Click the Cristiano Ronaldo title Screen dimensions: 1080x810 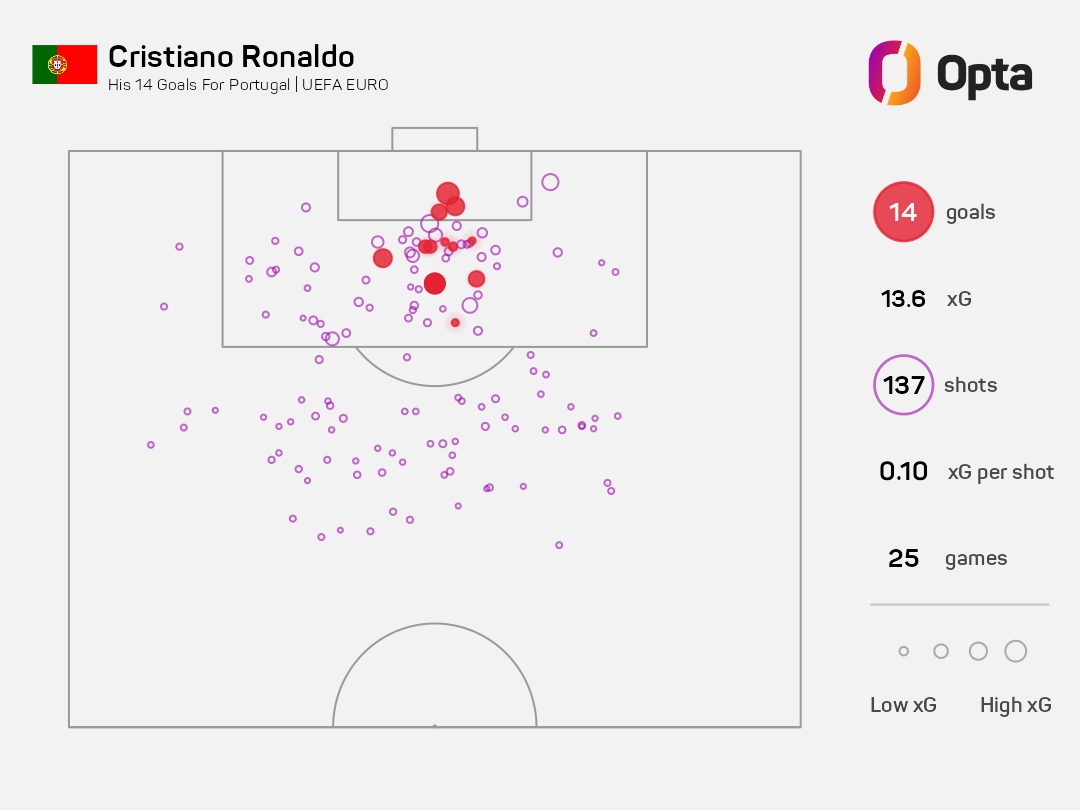231,57
